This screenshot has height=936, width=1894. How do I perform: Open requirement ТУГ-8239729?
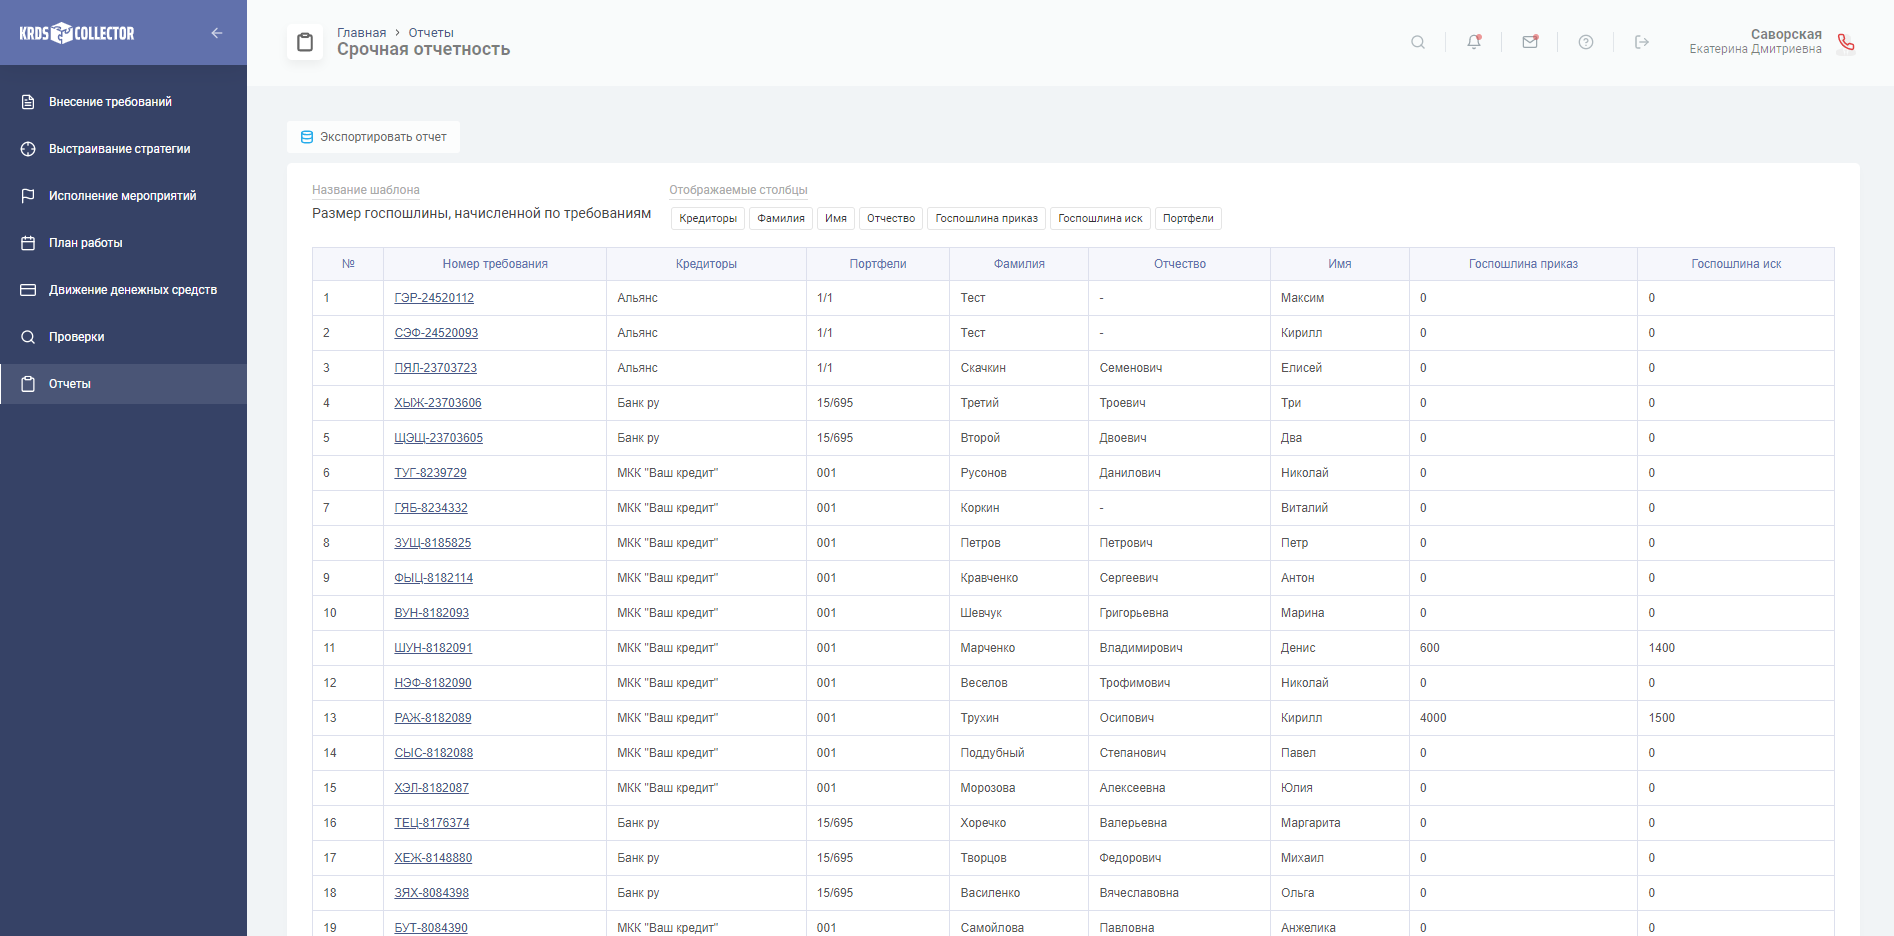click(x=430, y=473)
